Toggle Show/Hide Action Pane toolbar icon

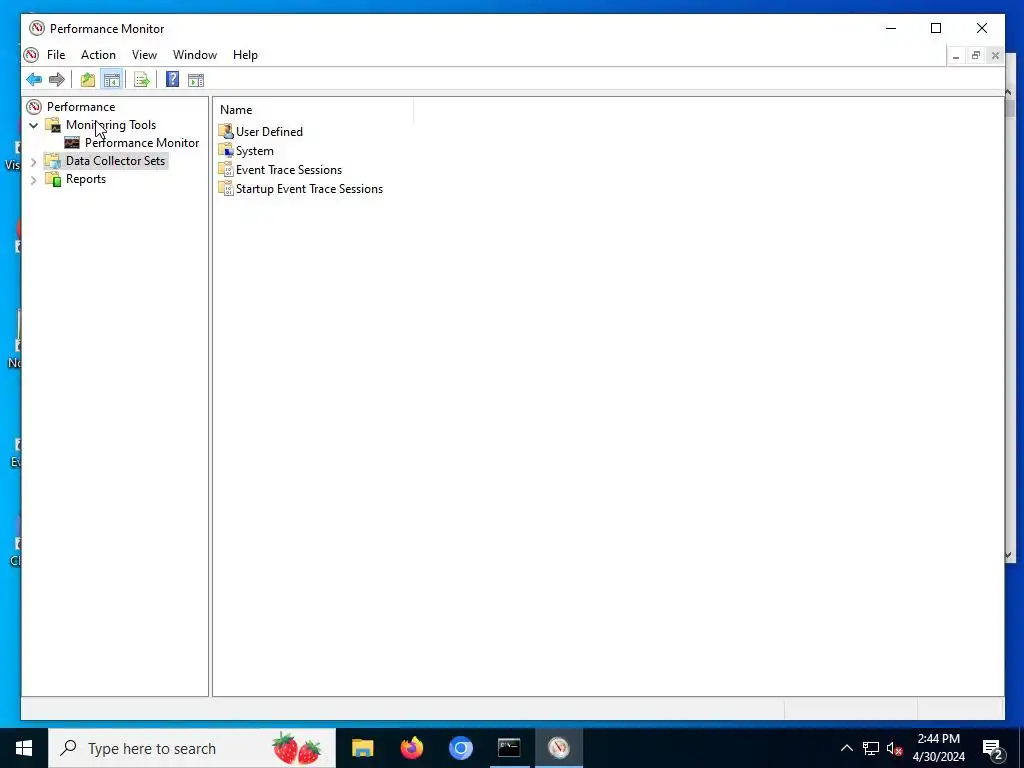[196, 80]
